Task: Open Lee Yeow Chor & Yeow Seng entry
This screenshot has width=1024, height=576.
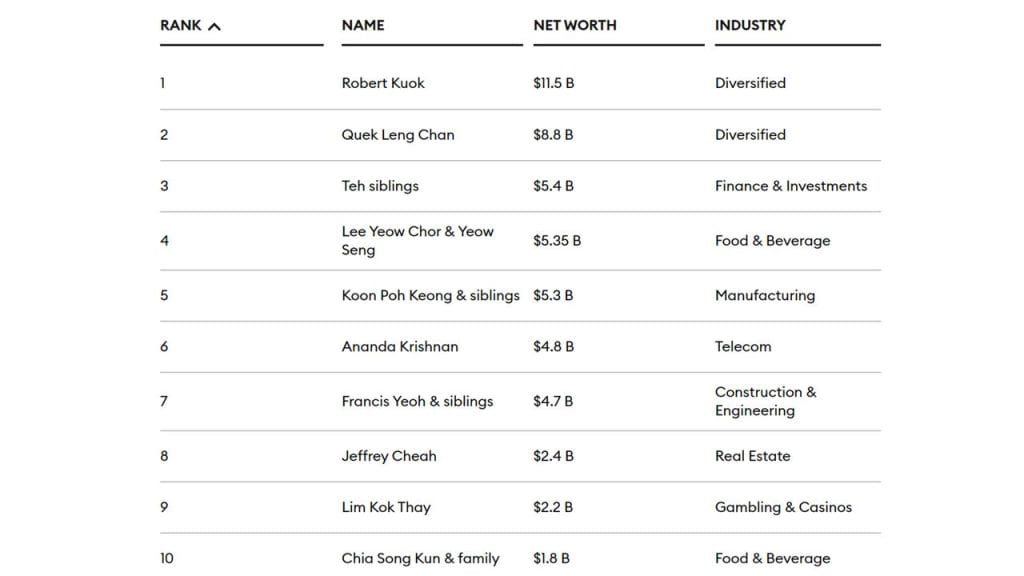Action: 417,240
